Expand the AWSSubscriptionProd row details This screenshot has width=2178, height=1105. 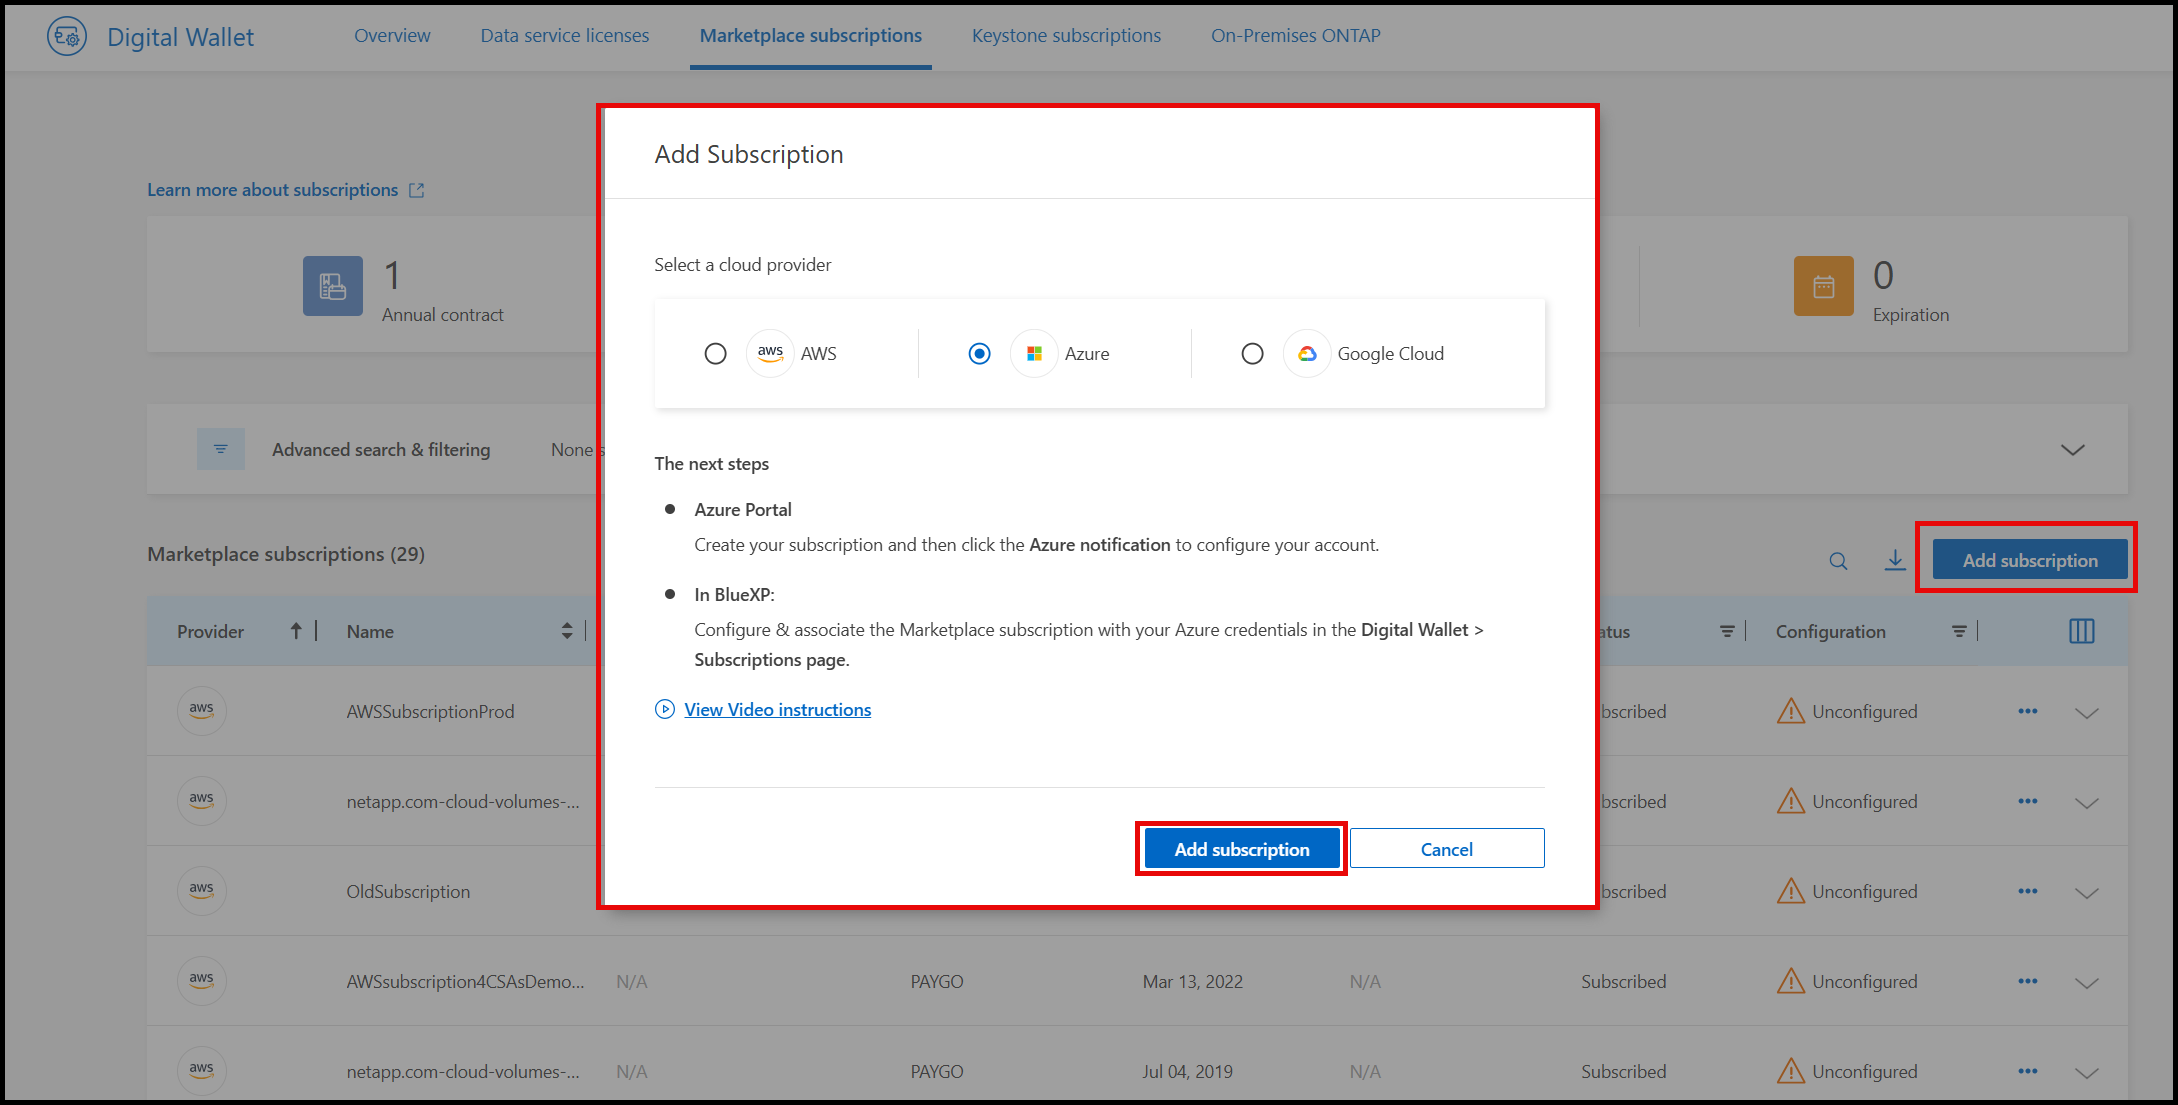pyautogui.click(x=2086, y=711)
